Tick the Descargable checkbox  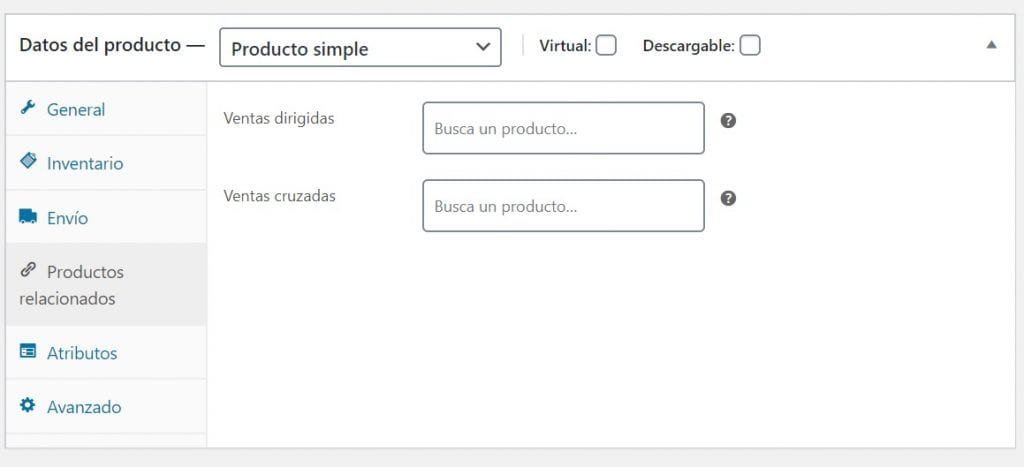point(750,46)
